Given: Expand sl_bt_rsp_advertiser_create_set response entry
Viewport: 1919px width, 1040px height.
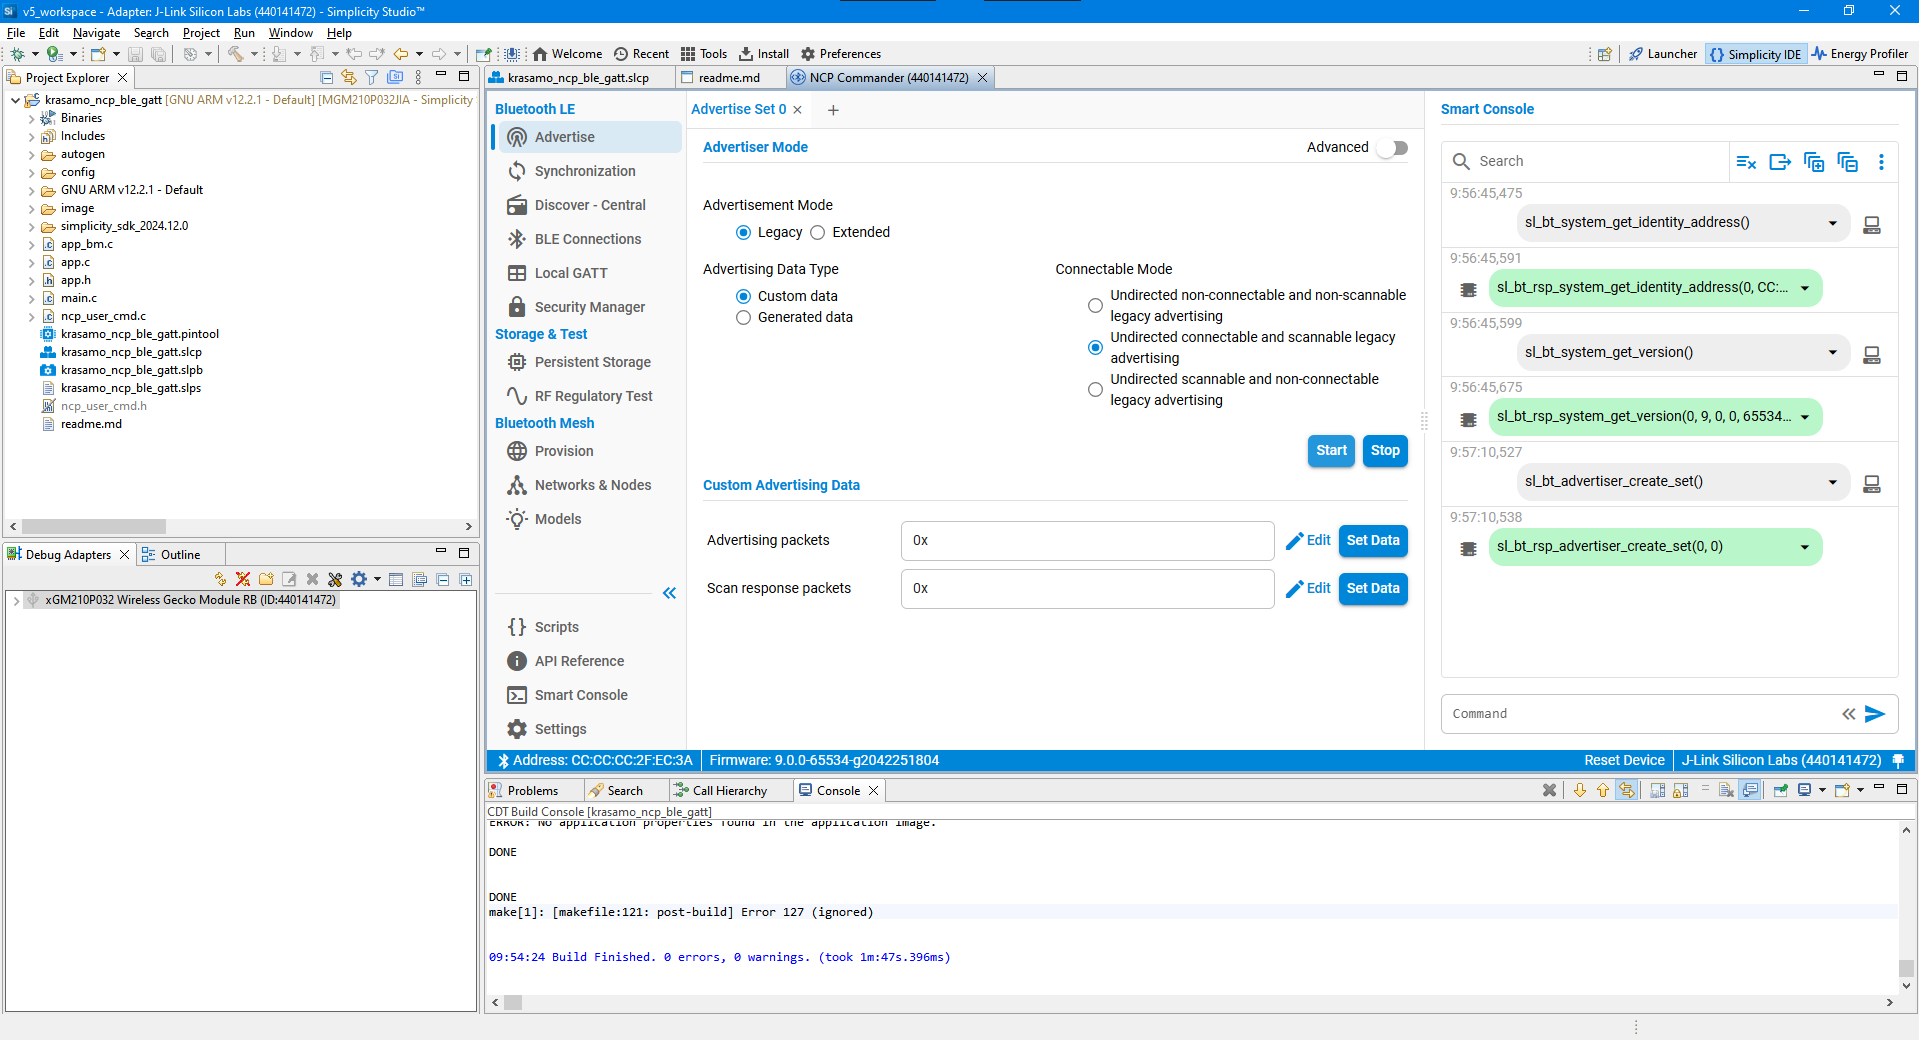Looking at the screenshot, I should tap(1805, 547).
